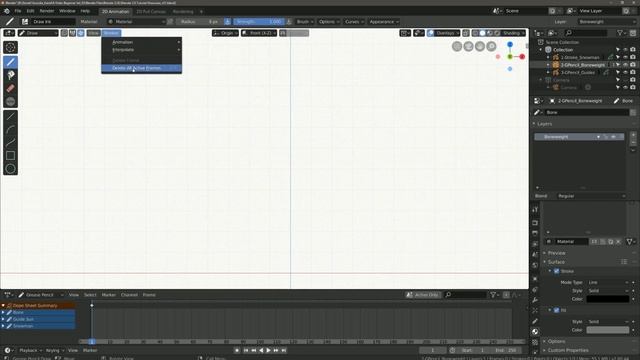Open the Options dropdown in the header
This screenshot has height=360, width=640.
(x=329, y=22)
